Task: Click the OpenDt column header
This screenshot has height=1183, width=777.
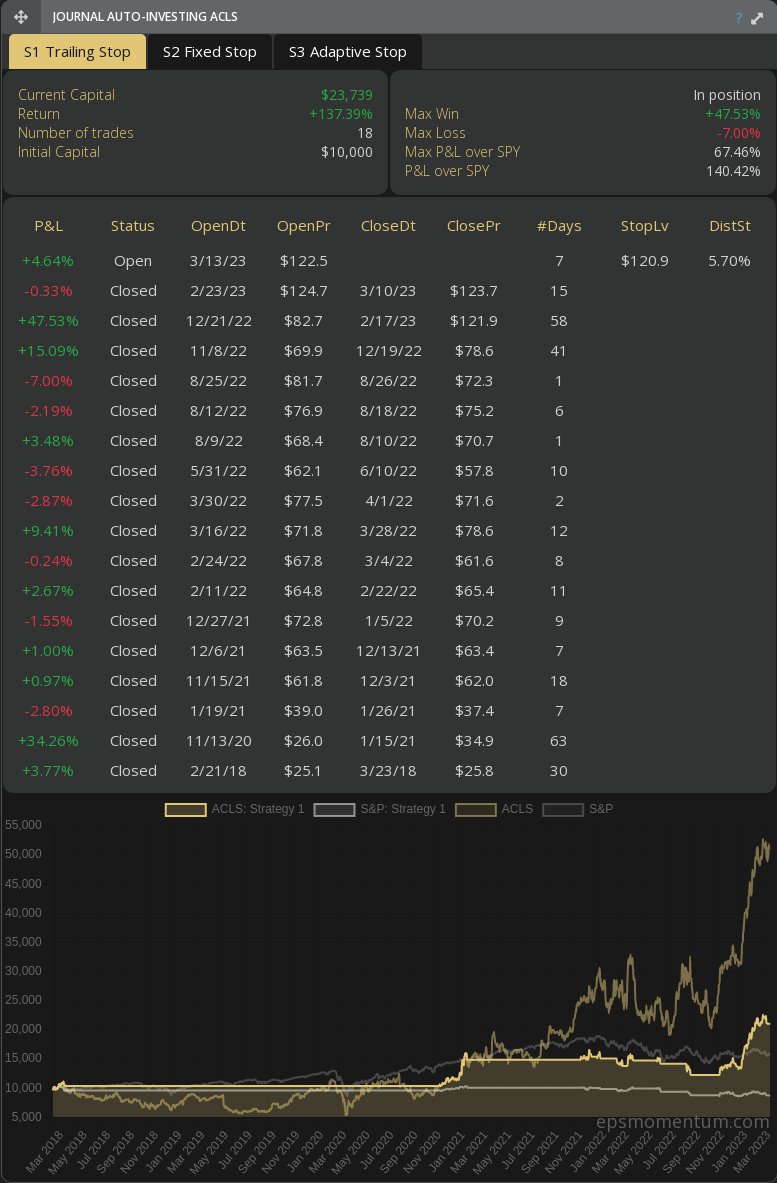Action: (218, 226)
